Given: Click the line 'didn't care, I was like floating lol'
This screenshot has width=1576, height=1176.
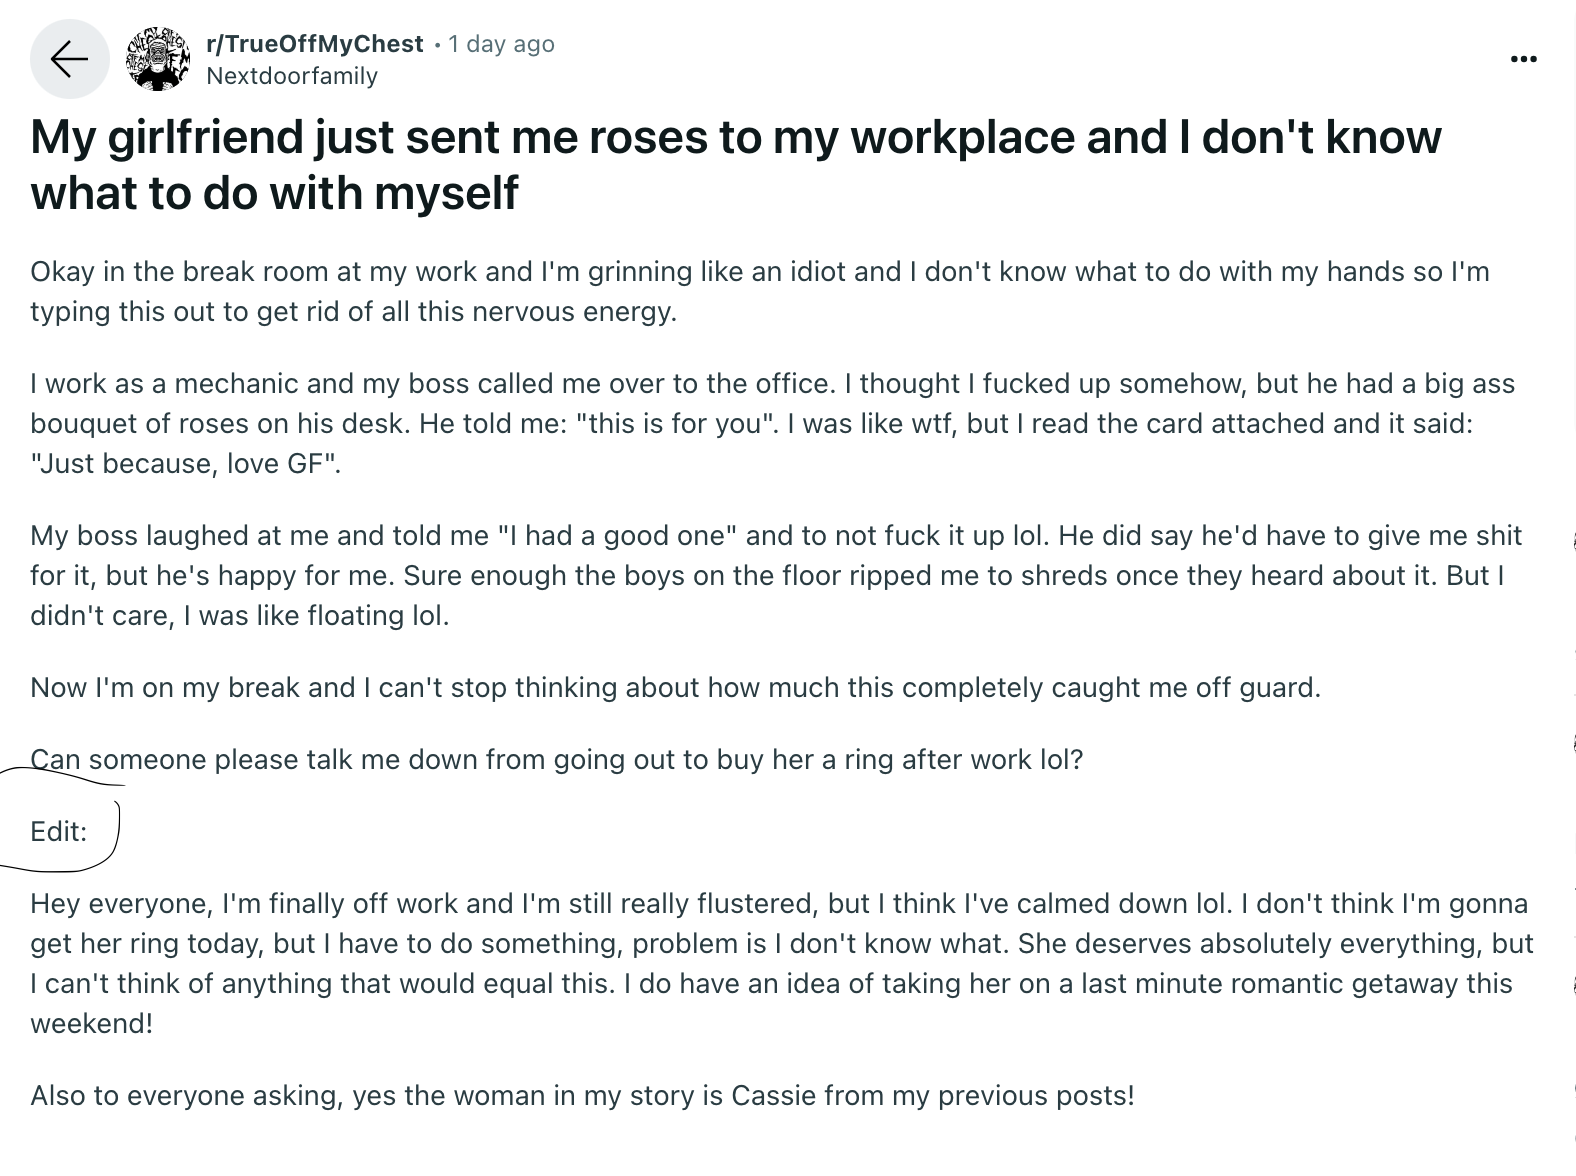Looking at the screenshot, I should coord(239,616).
